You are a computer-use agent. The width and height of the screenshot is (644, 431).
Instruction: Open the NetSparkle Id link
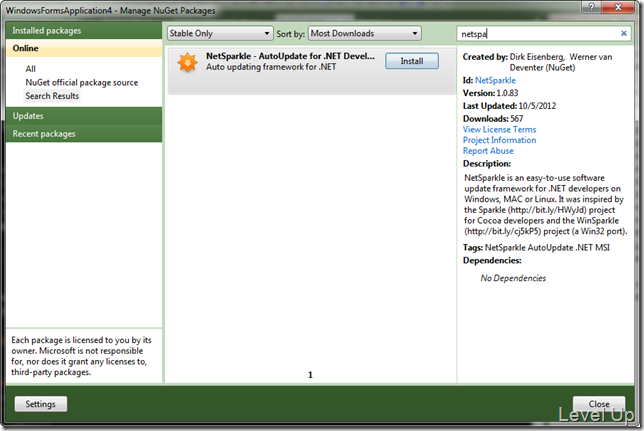tap(495, 80)
